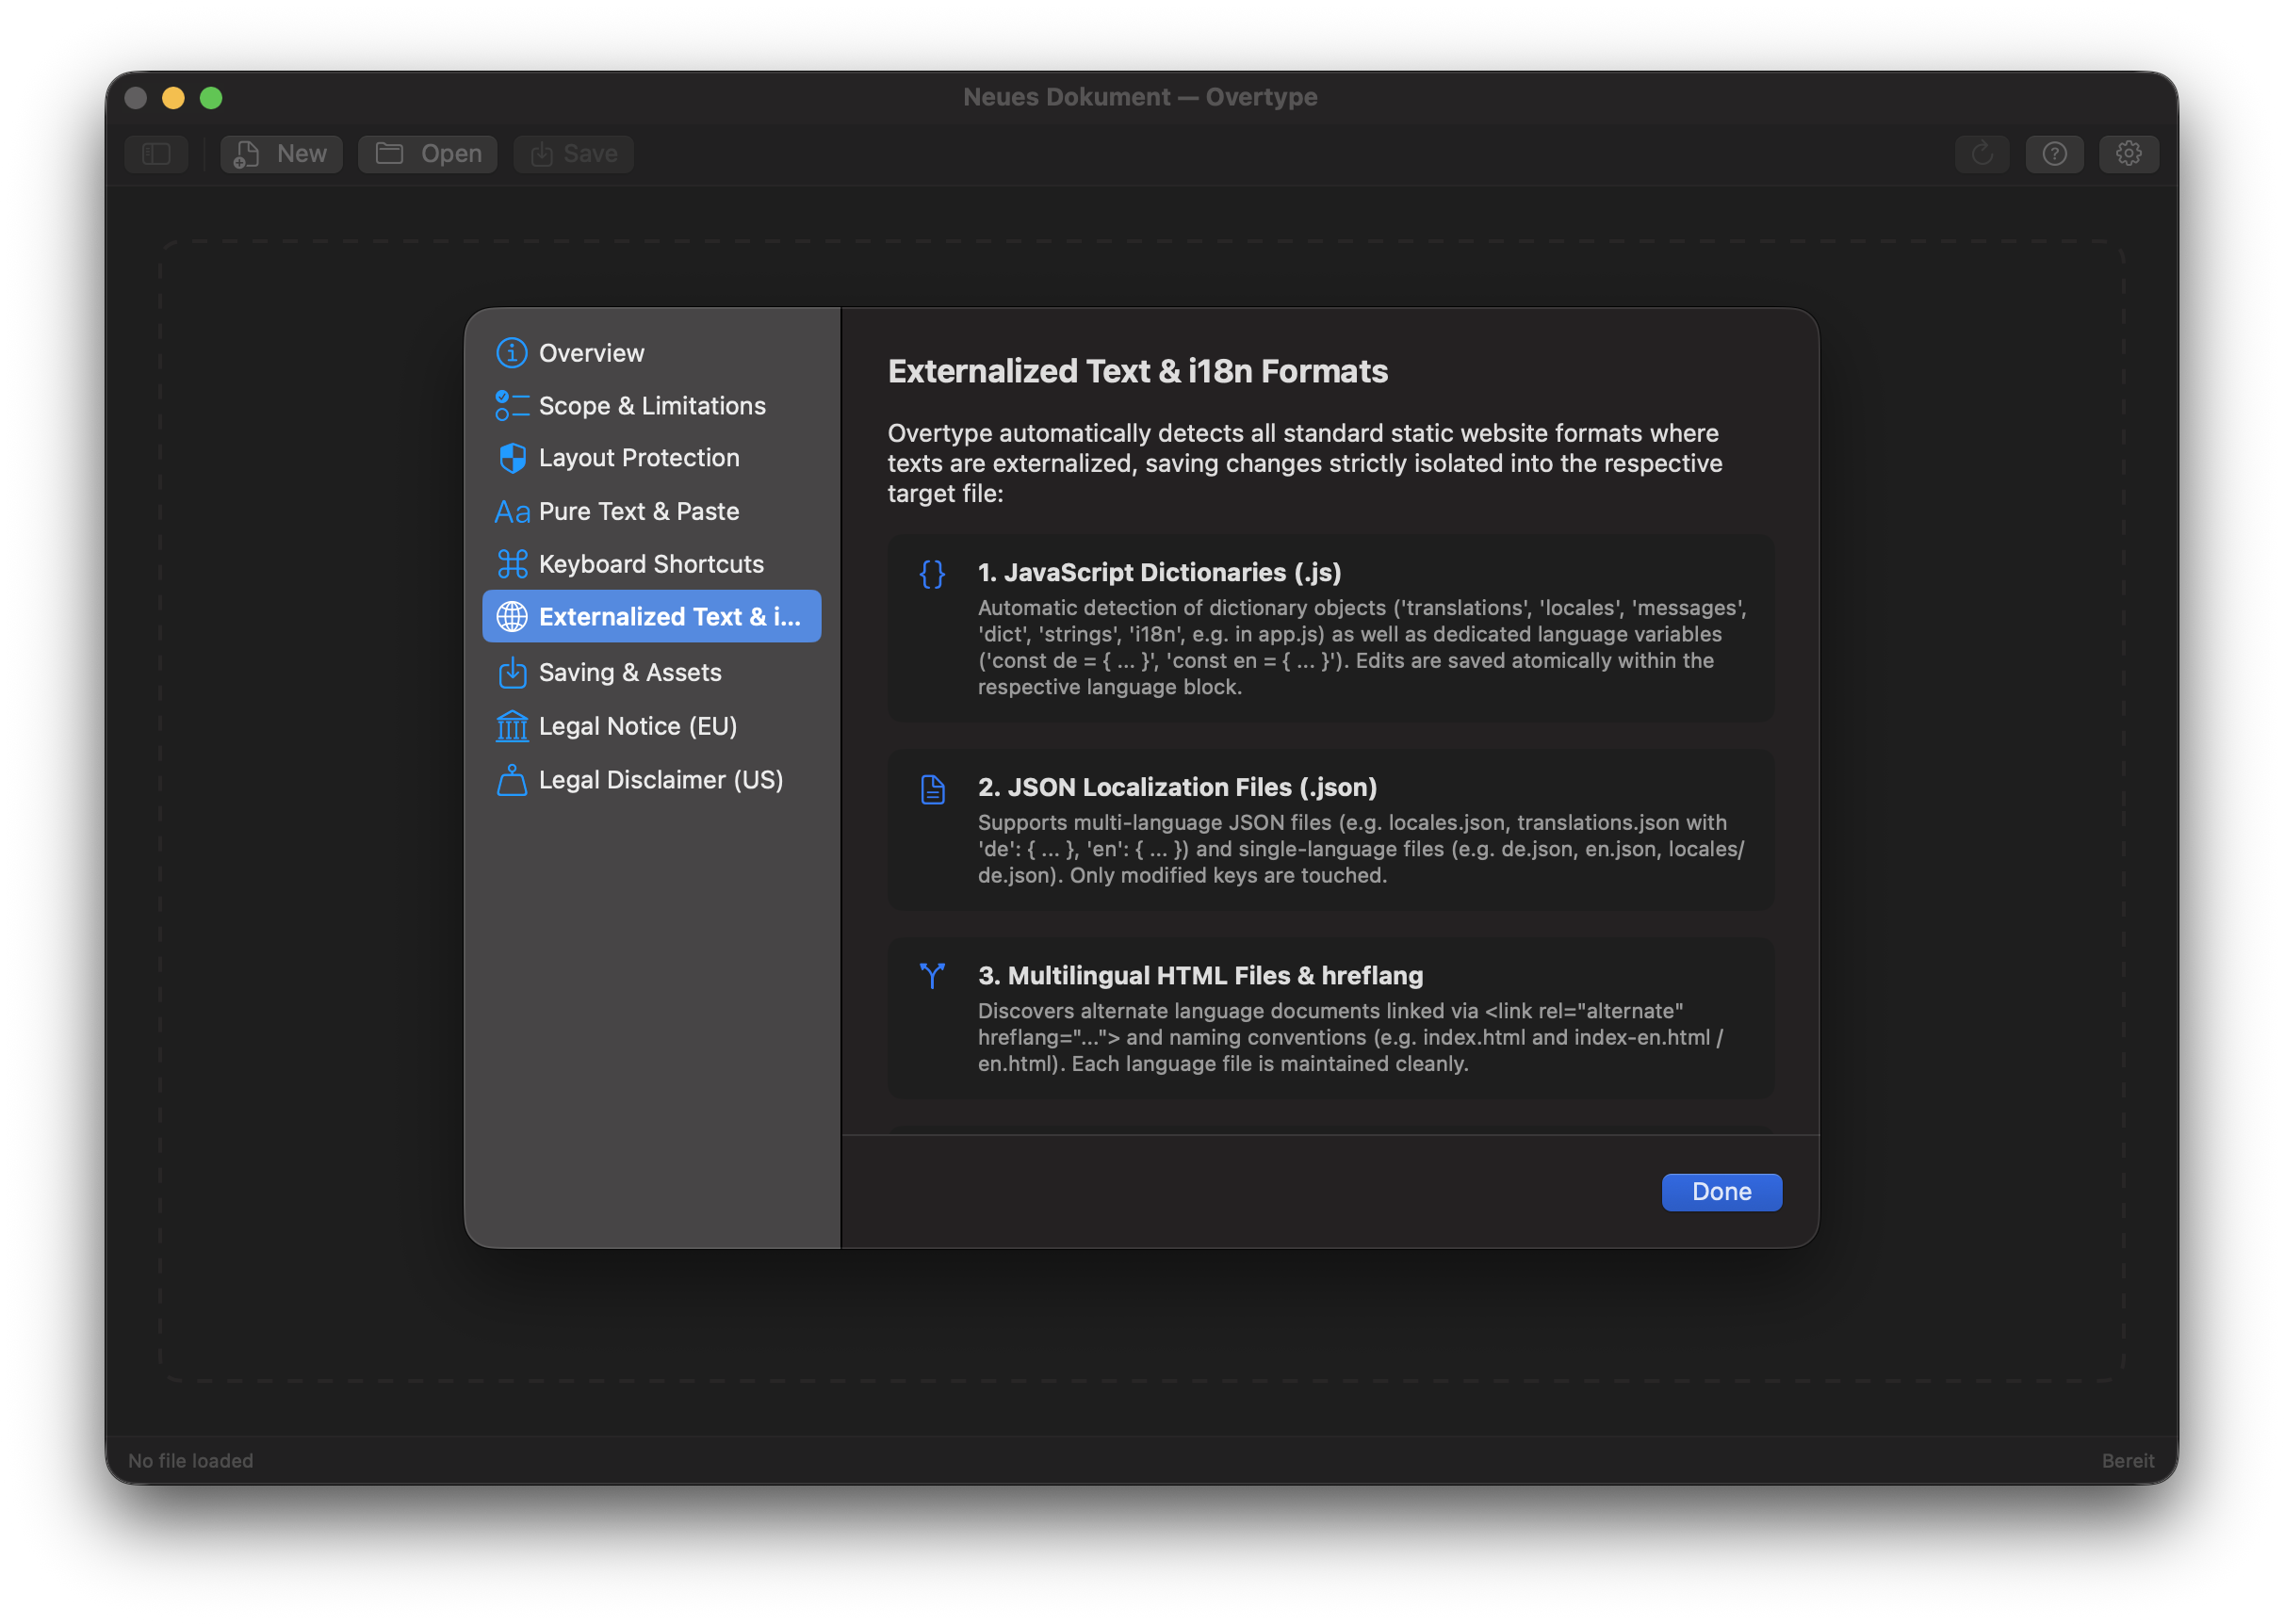The image size is (2284, 1624).
Task: Open the settings gear icon
Action: 2128,154
